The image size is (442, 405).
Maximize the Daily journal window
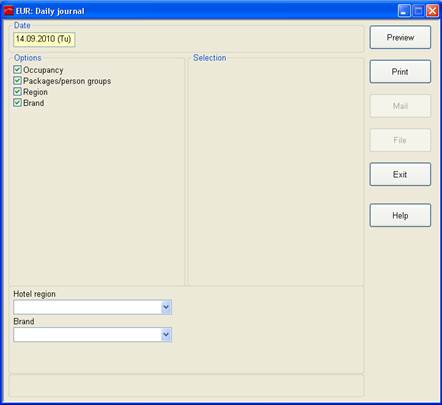pyautogui.click(x=418, y=11)
